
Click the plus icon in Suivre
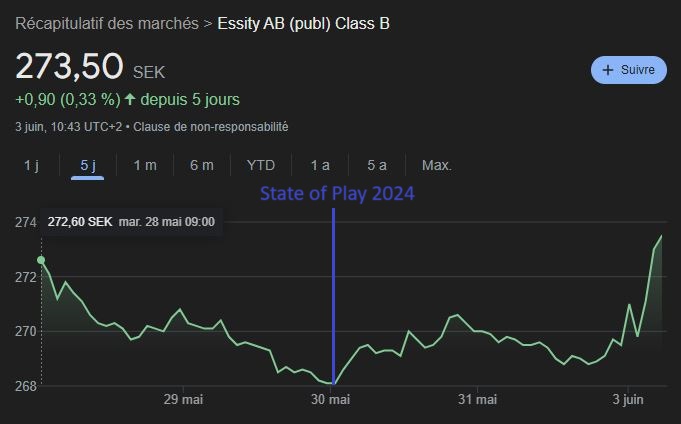[x=607, y=70]
